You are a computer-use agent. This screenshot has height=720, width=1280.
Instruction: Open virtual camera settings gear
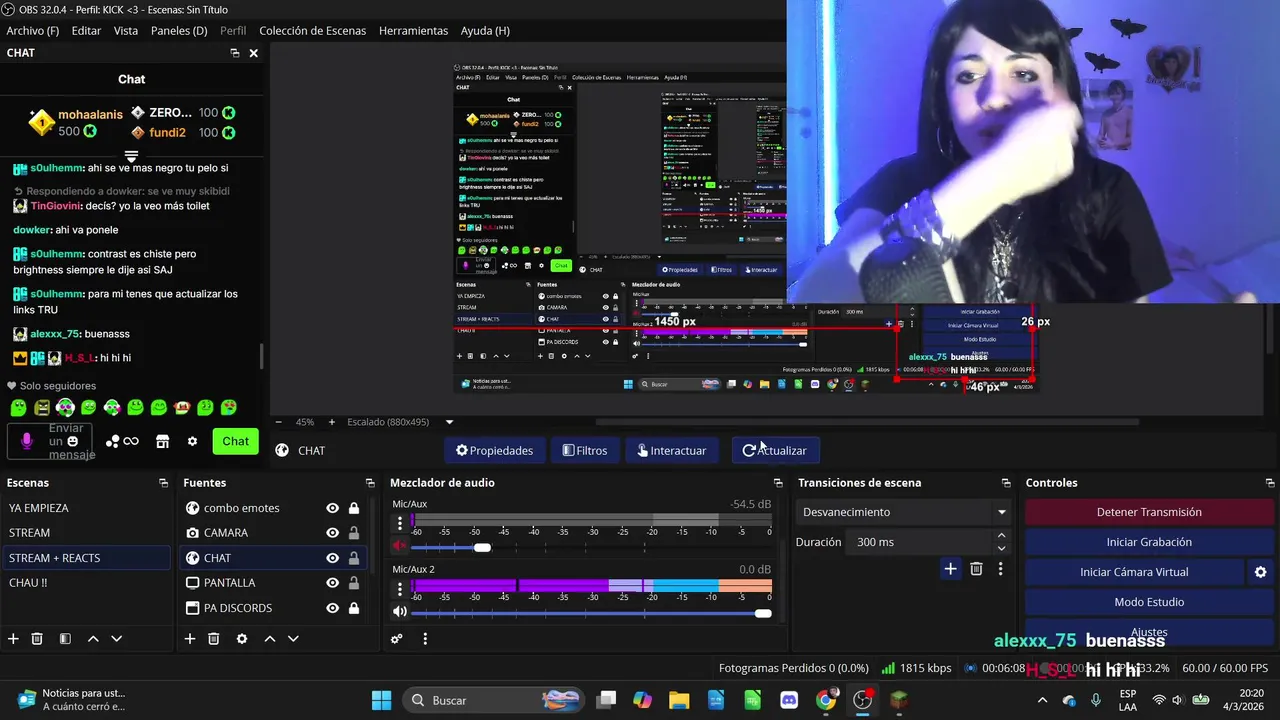tap(1260, 572)
